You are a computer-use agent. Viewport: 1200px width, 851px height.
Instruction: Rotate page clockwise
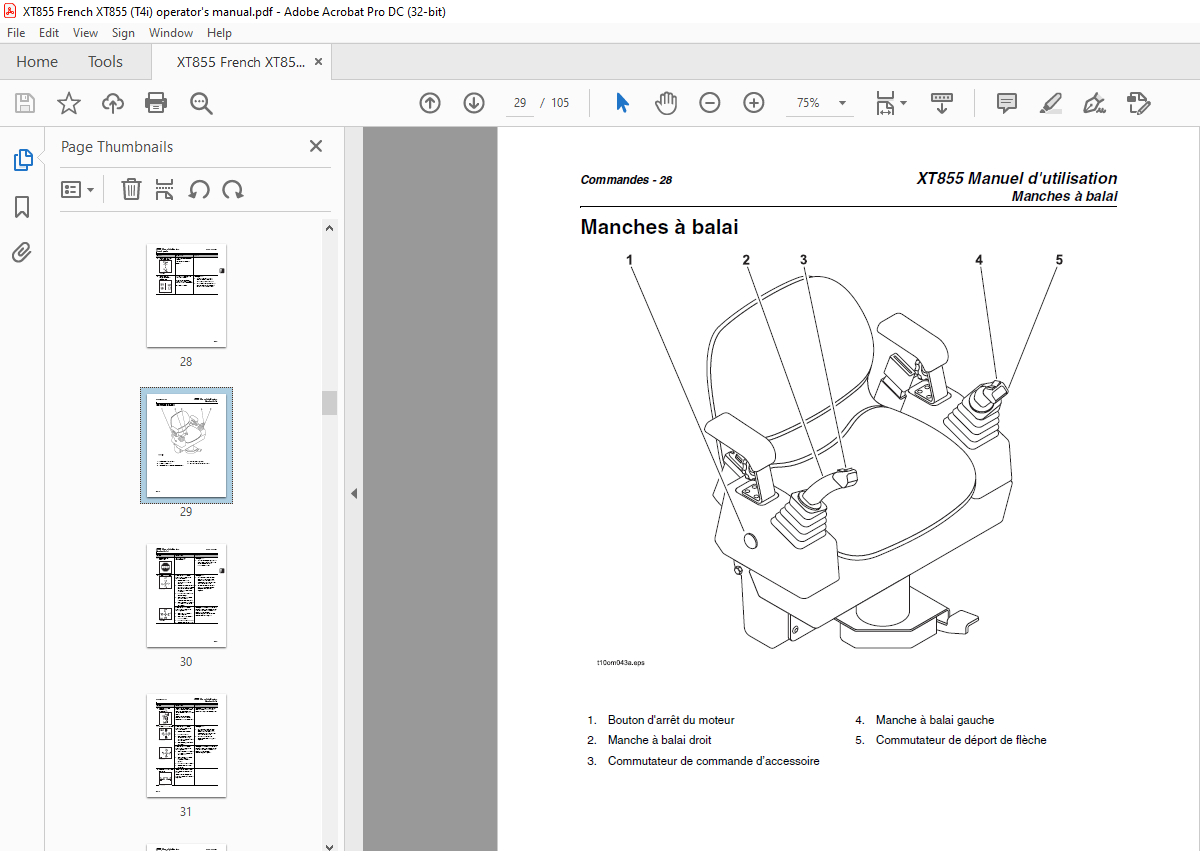233,189
